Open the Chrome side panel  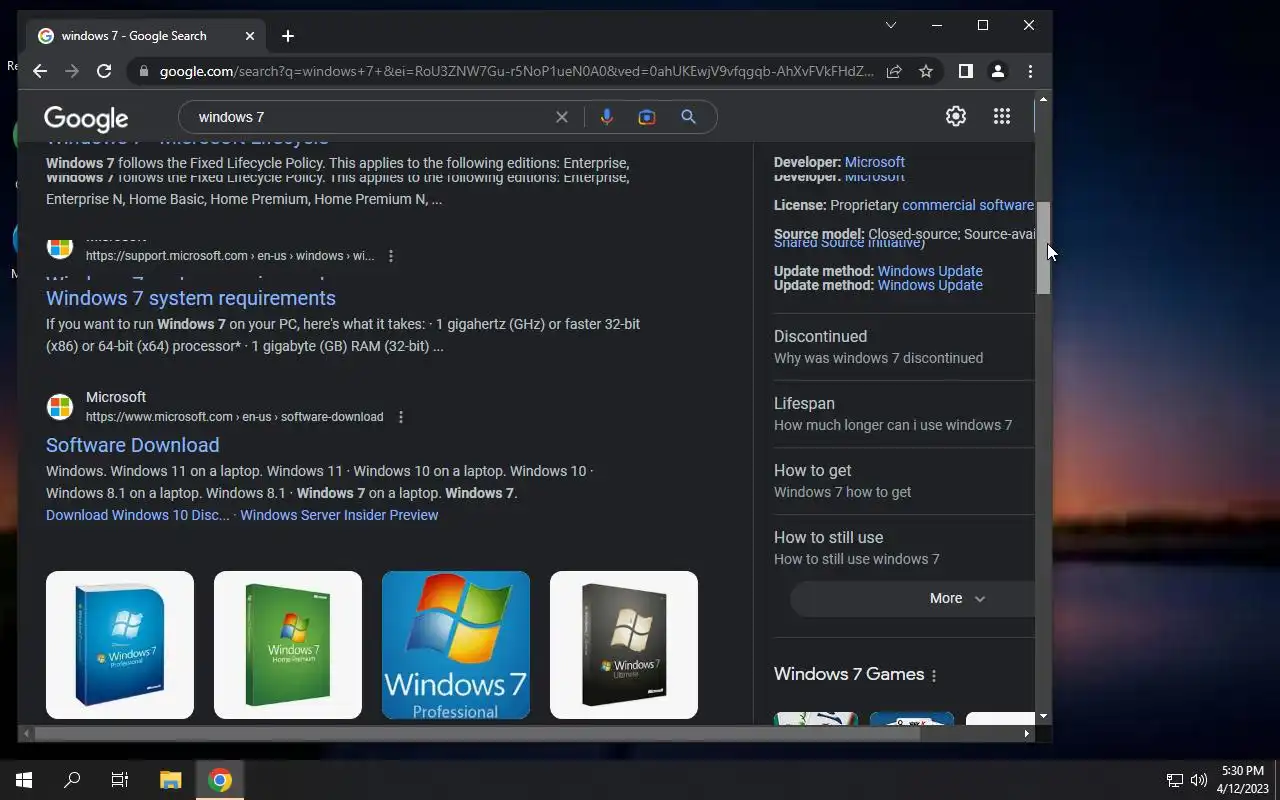[x=965, y=71]
